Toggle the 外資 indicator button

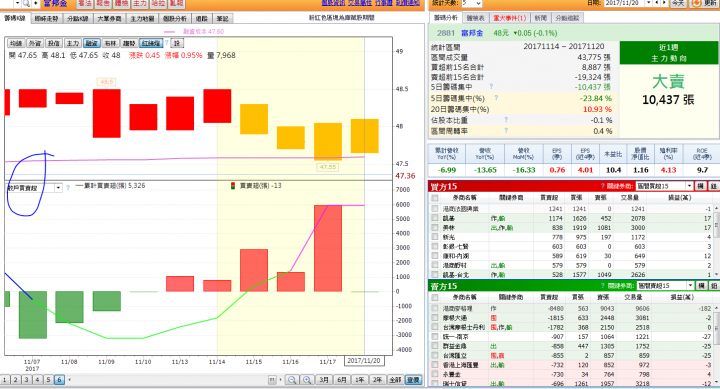pyautogui.click(x=35, y=43)
